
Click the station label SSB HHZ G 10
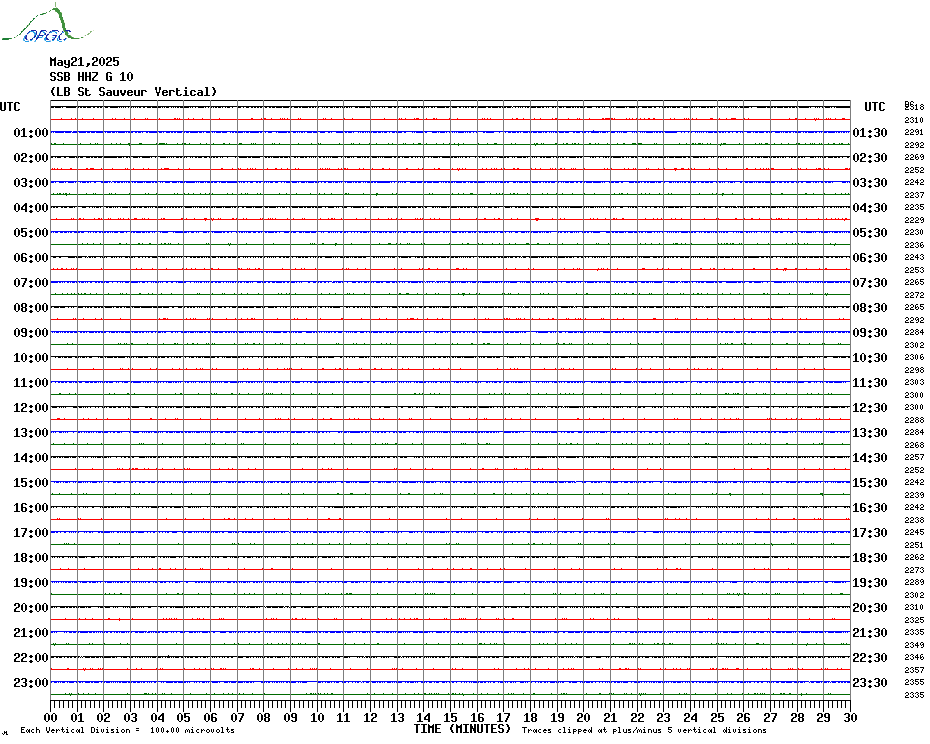(91, 77)
